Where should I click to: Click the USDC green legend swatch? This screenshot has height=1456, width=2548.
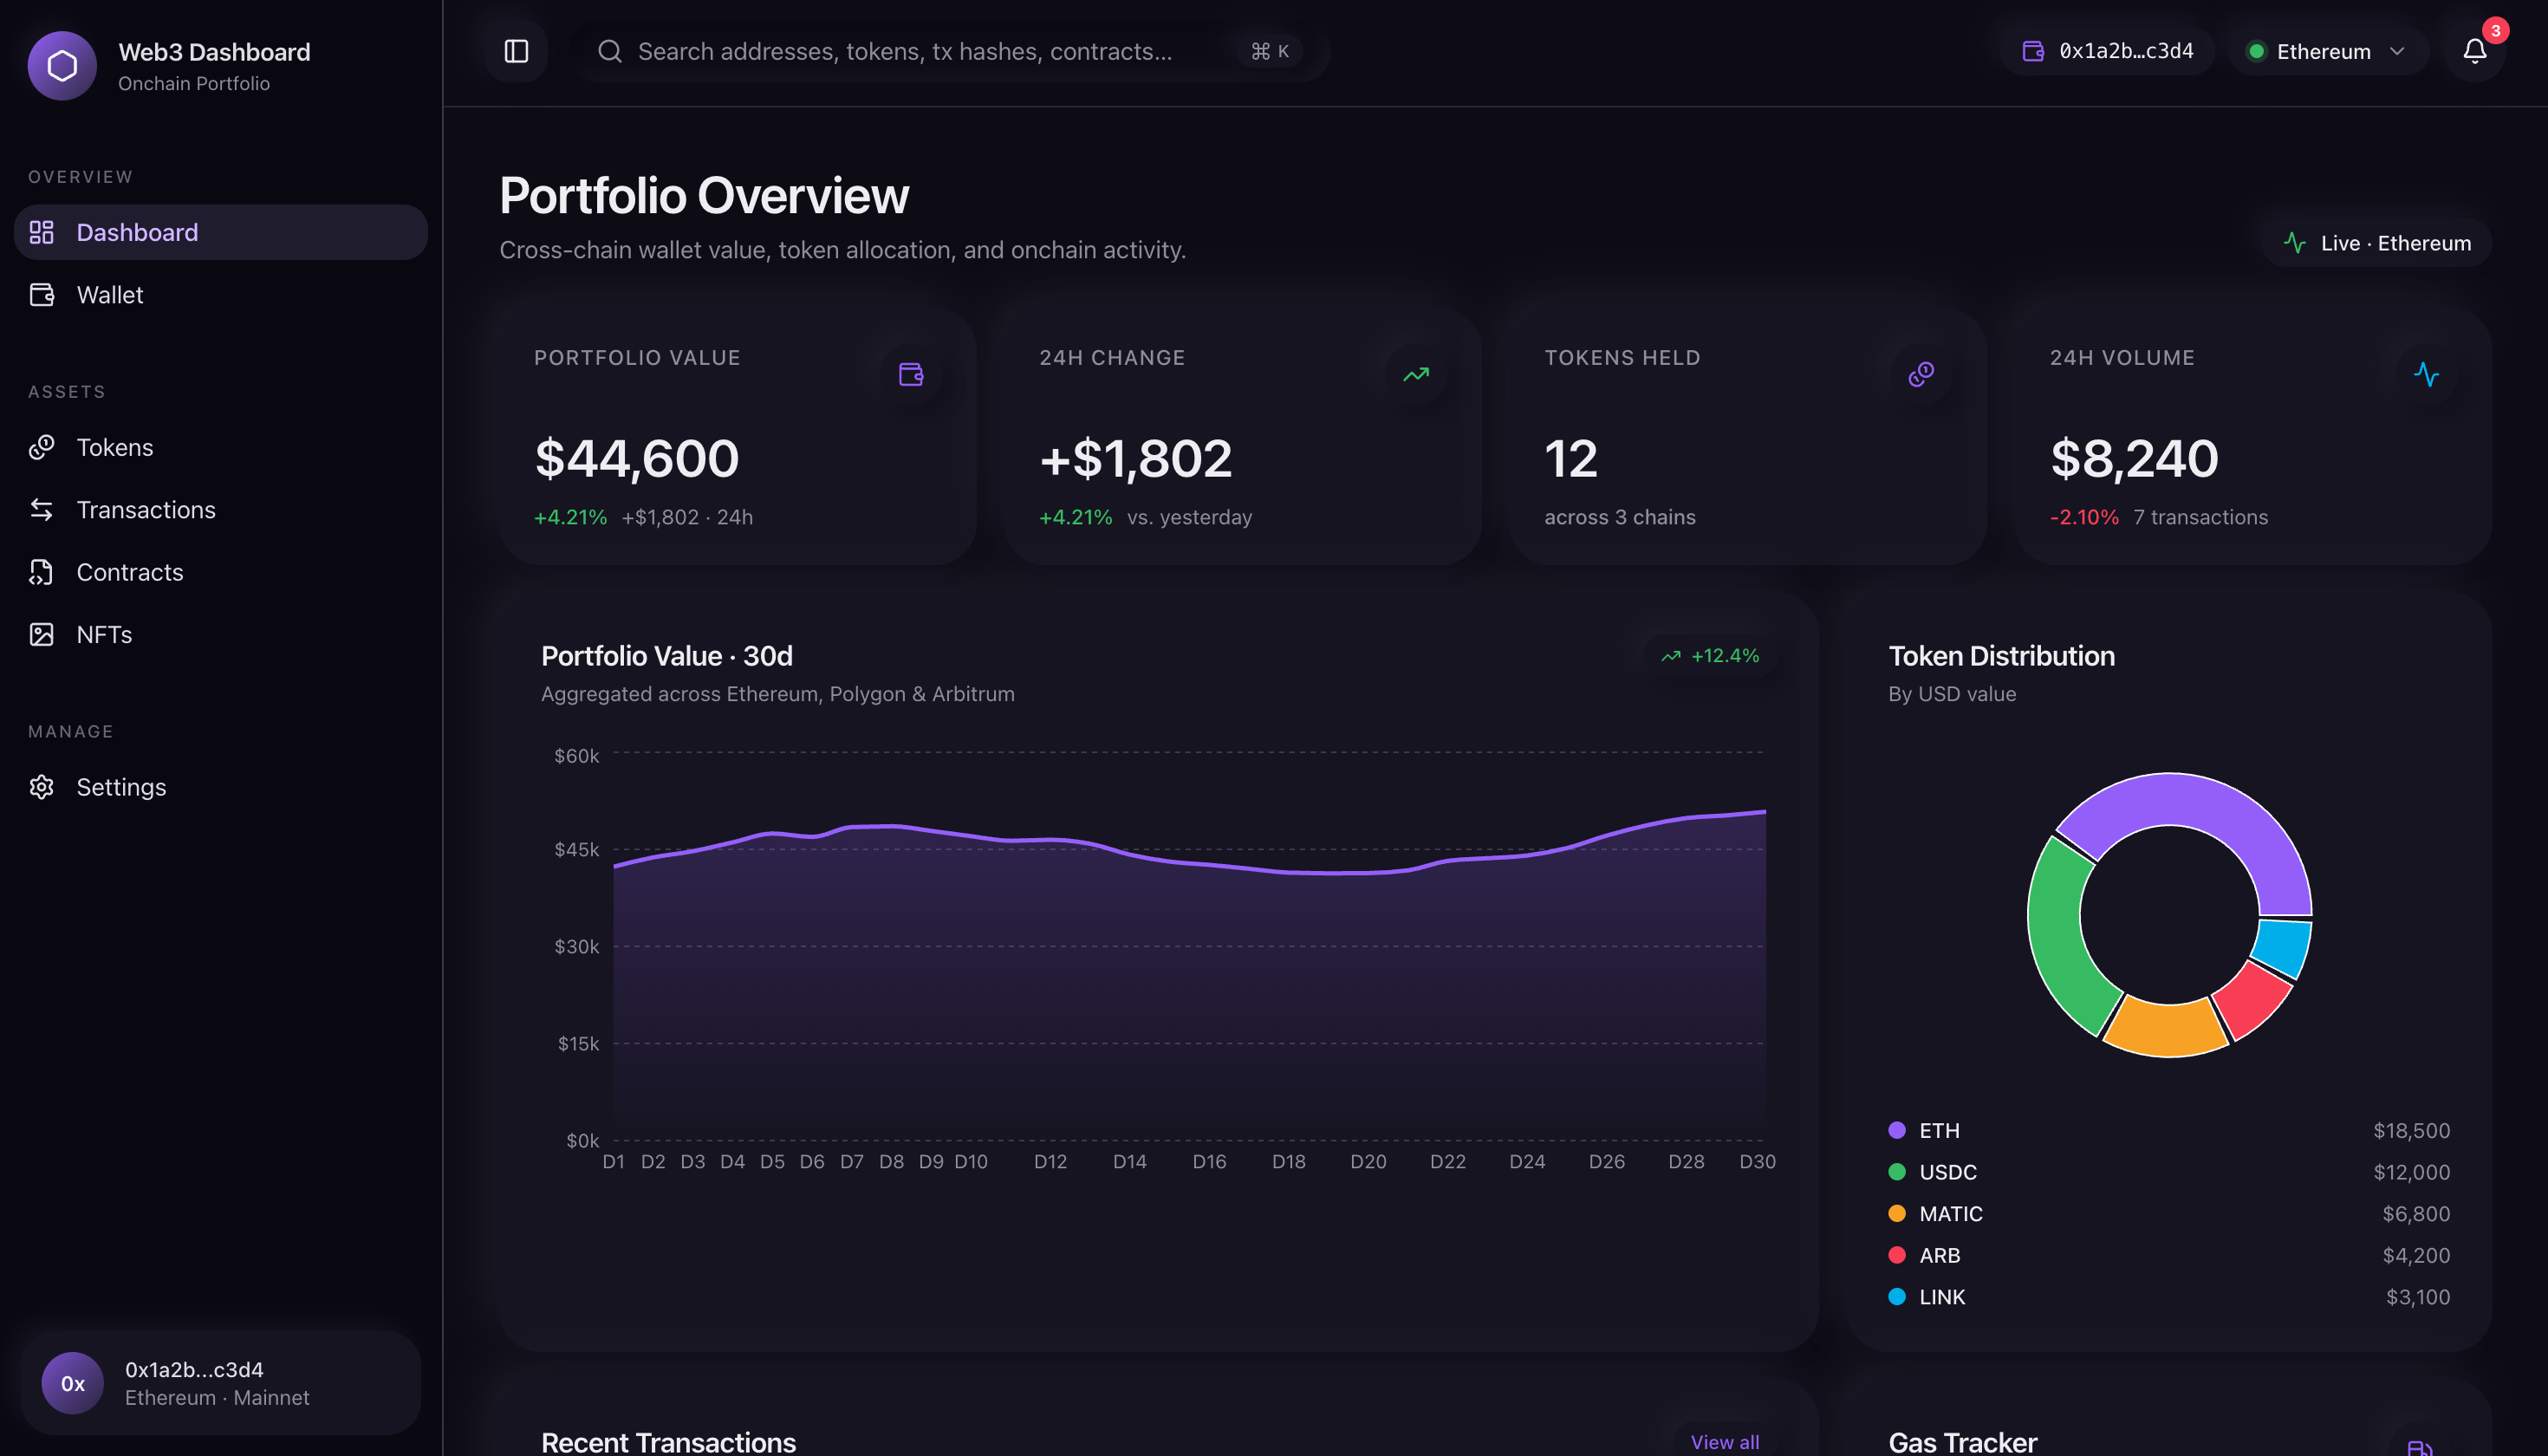(x=1897, y=1172)
